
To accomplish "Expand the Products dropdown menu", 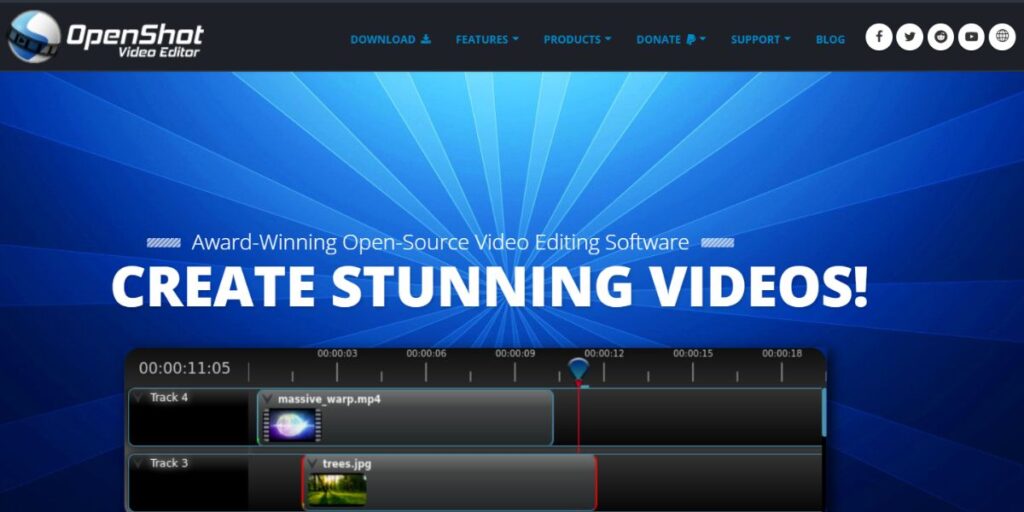I will pyautogui.click(x=577, y=39).
